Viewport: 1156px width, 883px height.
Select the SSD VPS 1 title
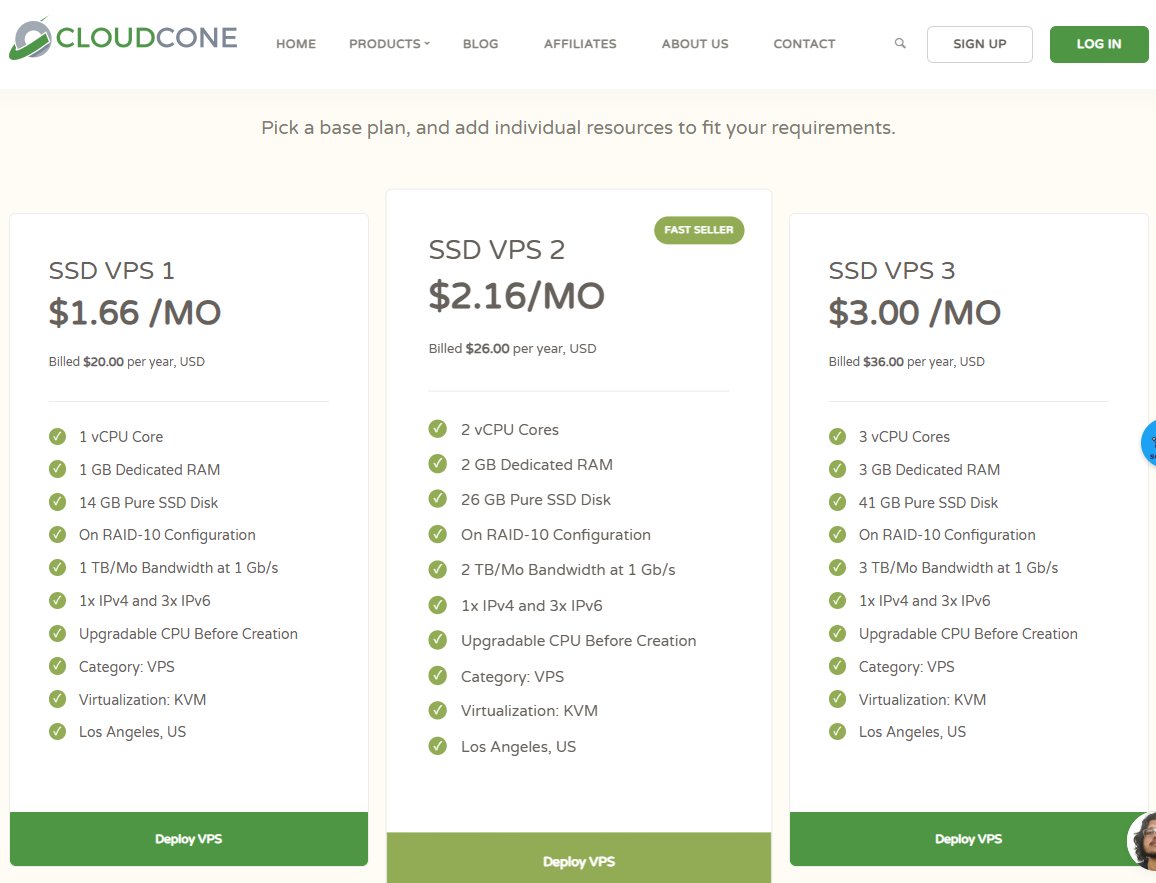pyautogui.click(x=111, y=271)
